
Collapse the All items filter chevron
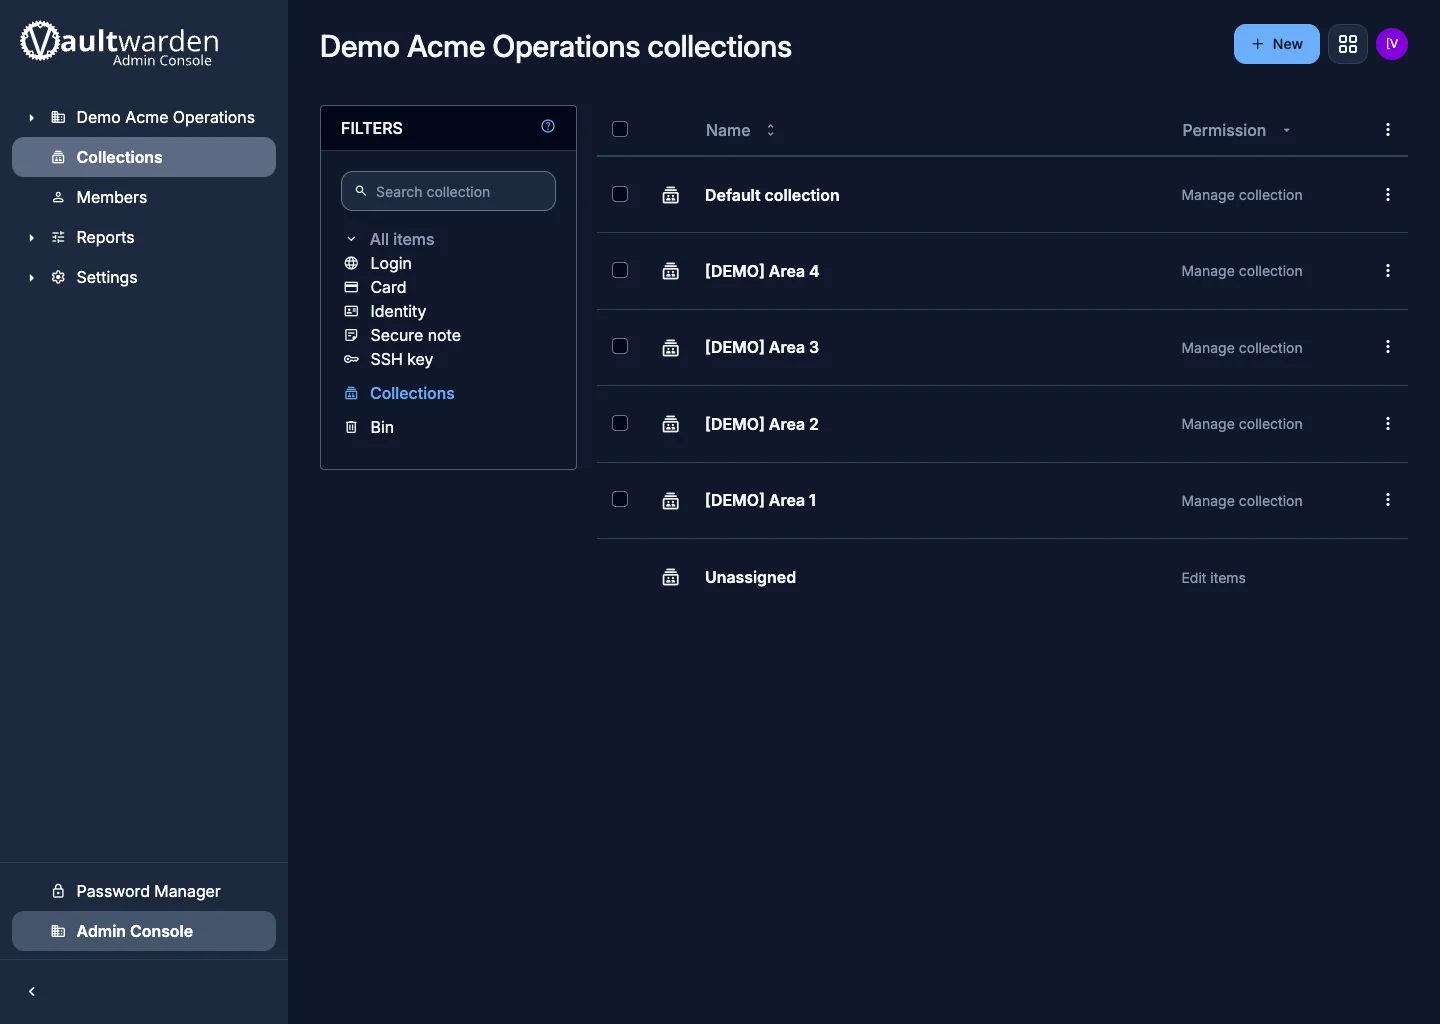pos(351,239)
